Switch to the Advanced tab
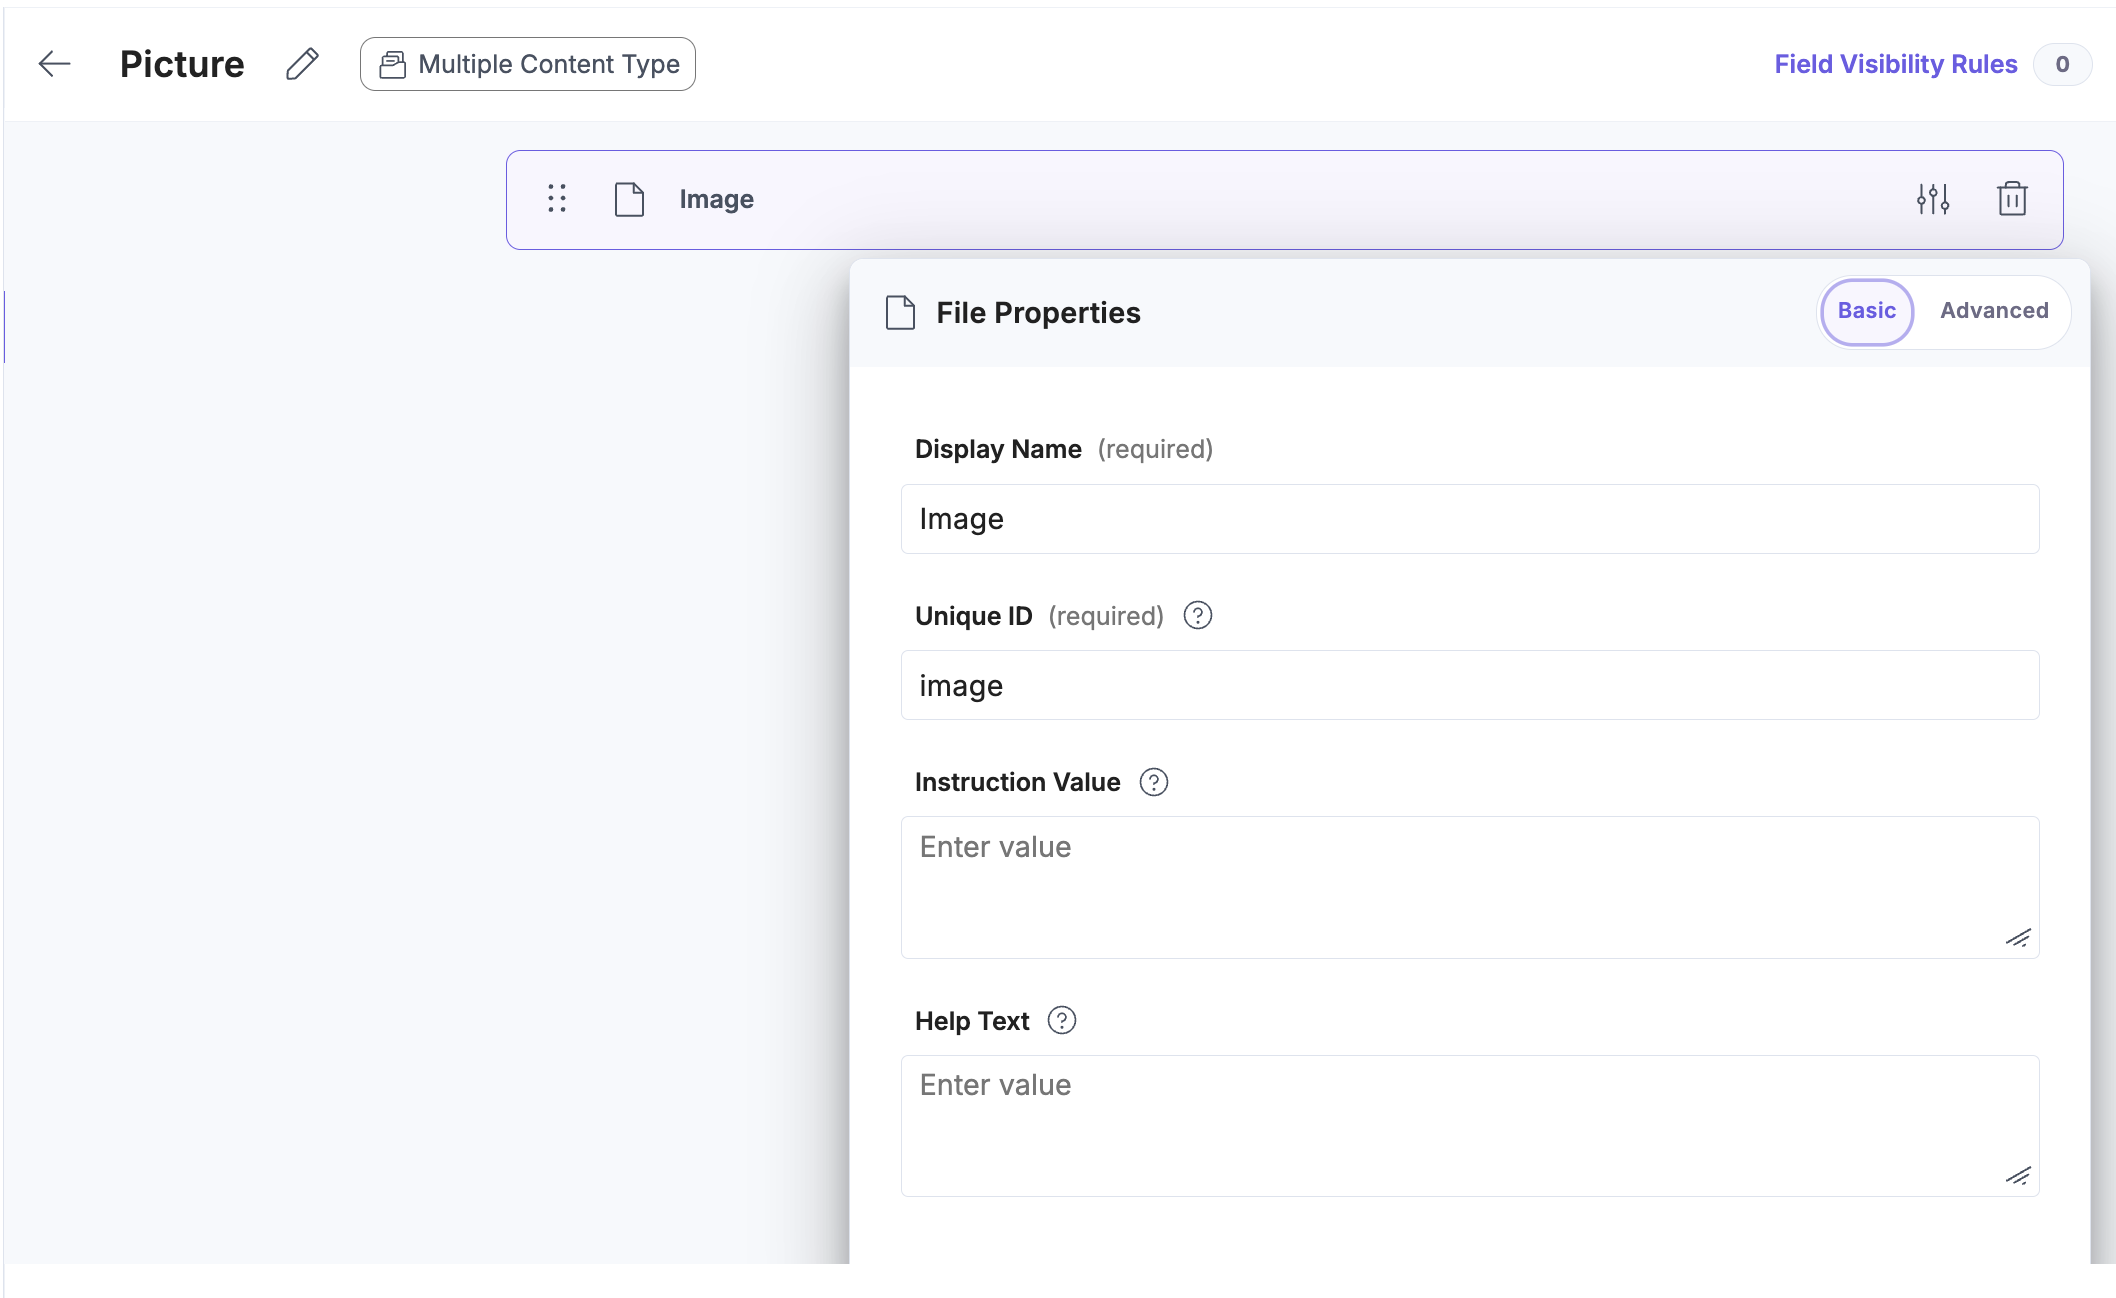This screenshot has width=2116, height=1298. [x=1994, y=311]
